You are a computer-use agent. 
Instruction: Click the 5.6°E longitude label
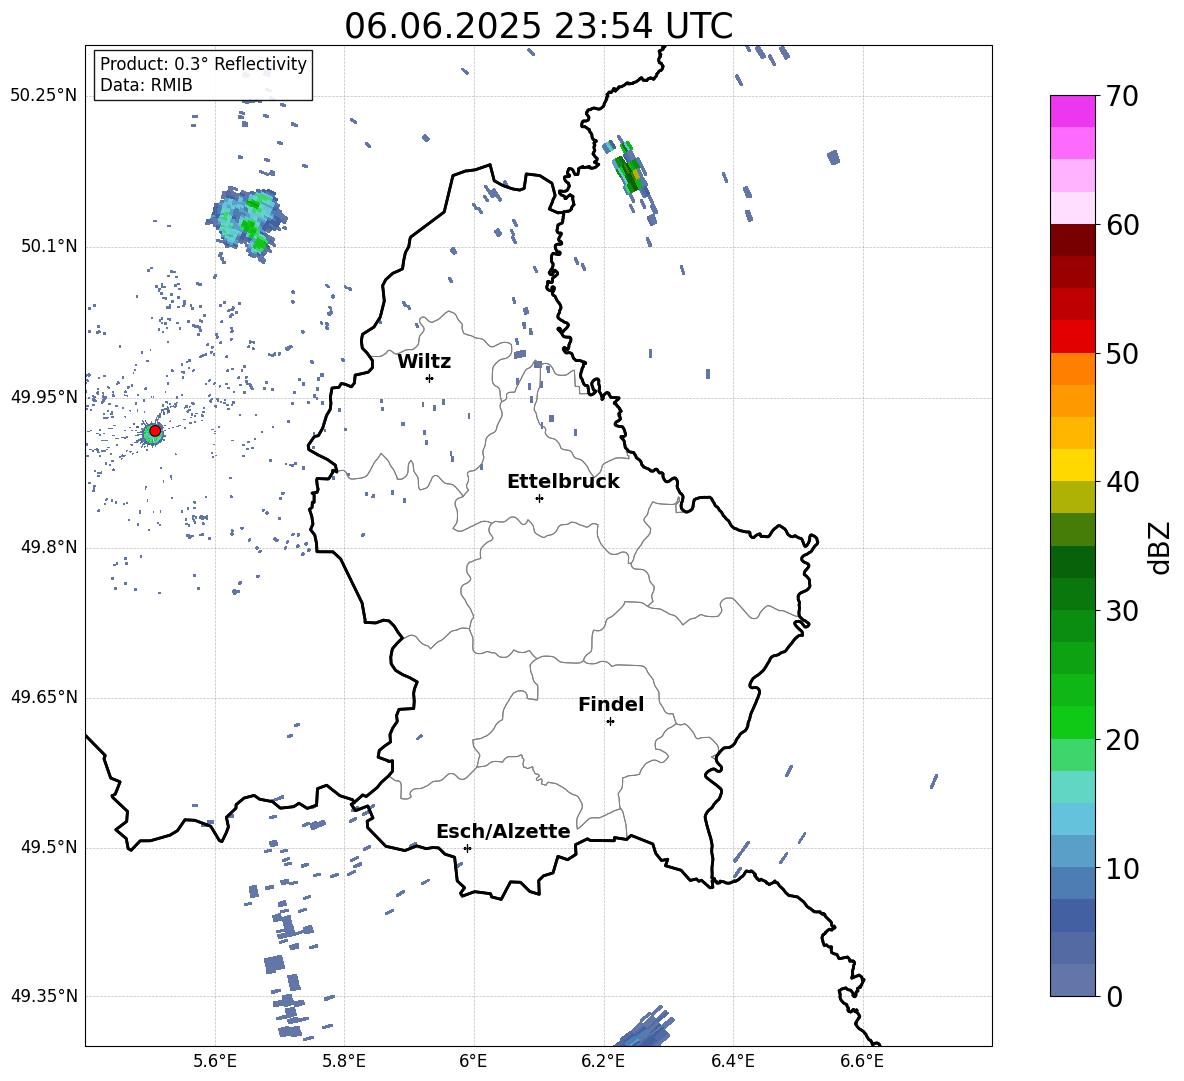(x=215, y=1061)
